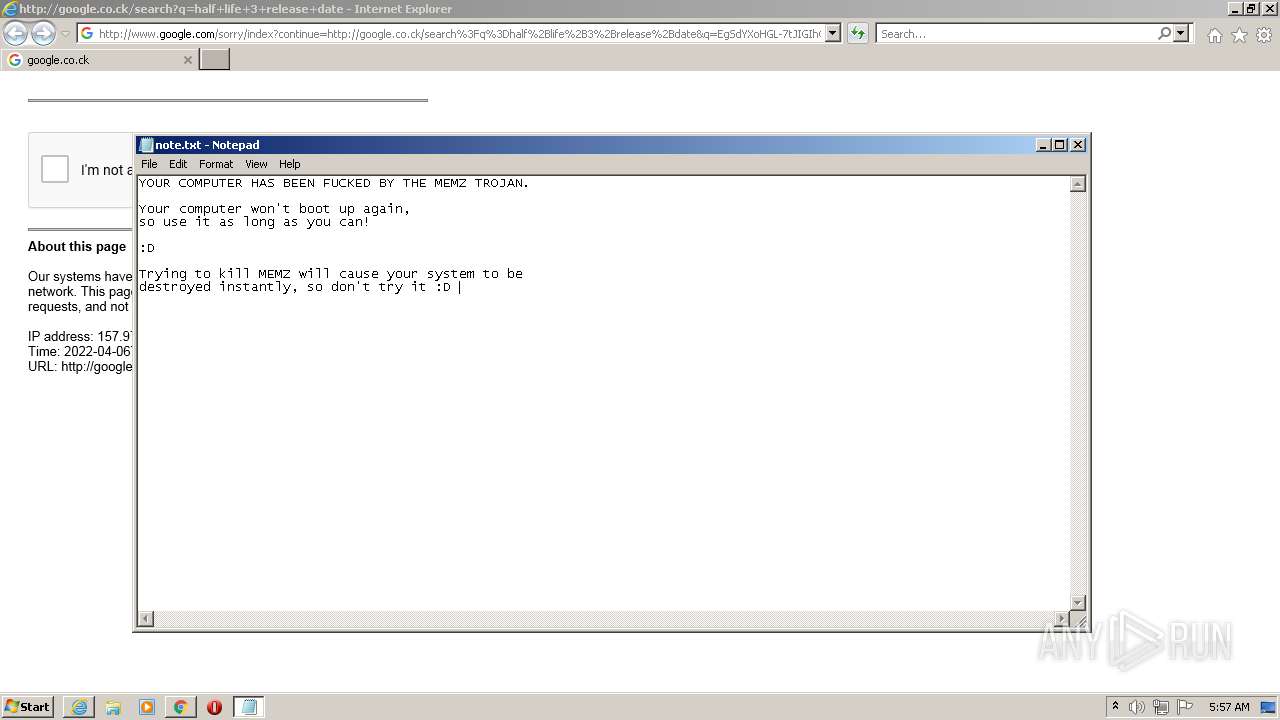Switch to the Notepad taskbar button
The image size is (1280, 720).
click(x=249, y=707)
